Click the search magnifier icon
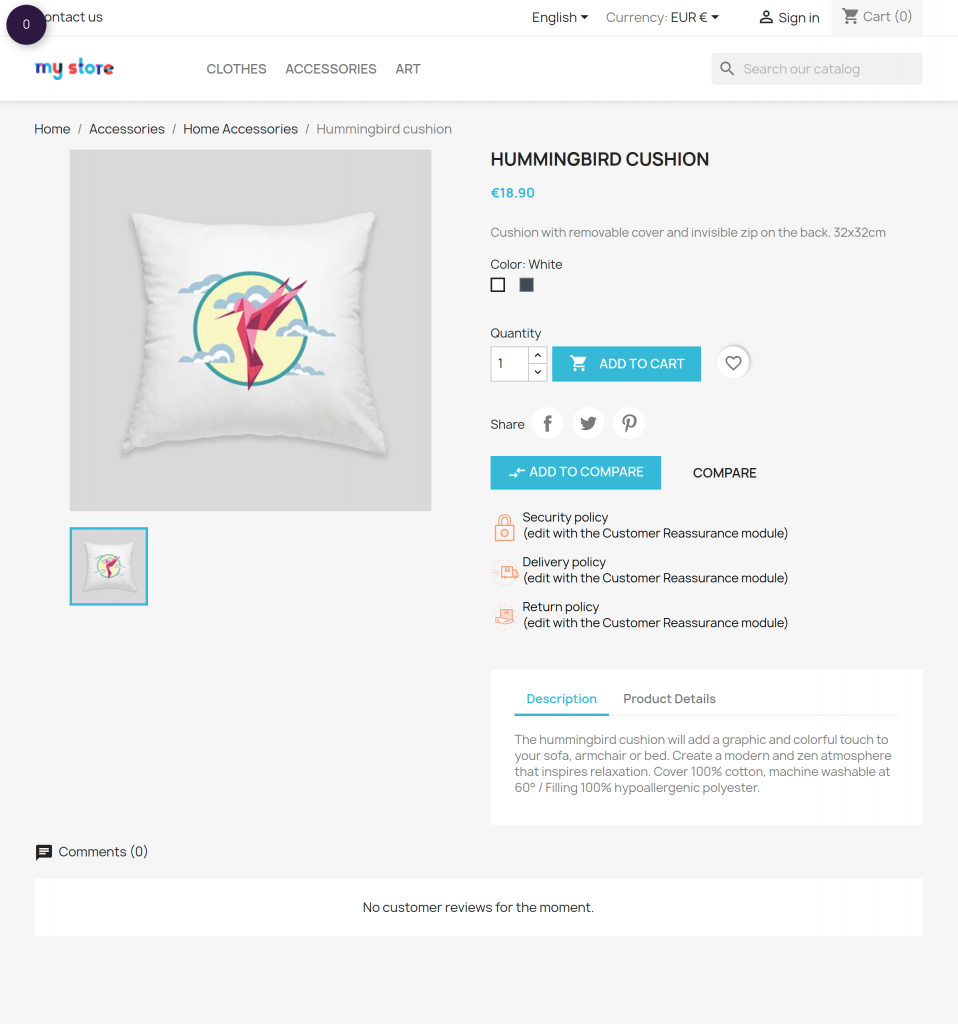Image resolution: width=958 pixels, height=1024 pixels. (727, 69)
